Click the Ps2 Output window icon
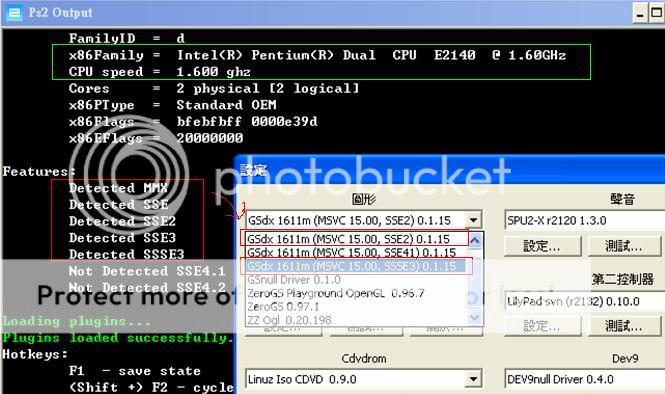 14,13
